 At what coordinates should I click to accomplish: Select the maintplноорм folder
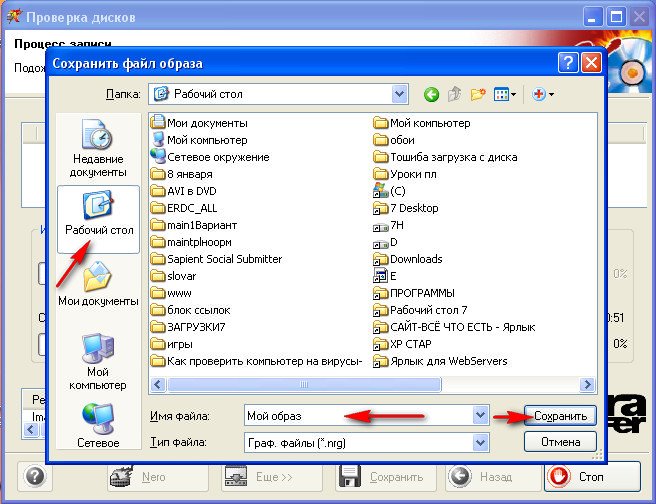click(191, 242)
